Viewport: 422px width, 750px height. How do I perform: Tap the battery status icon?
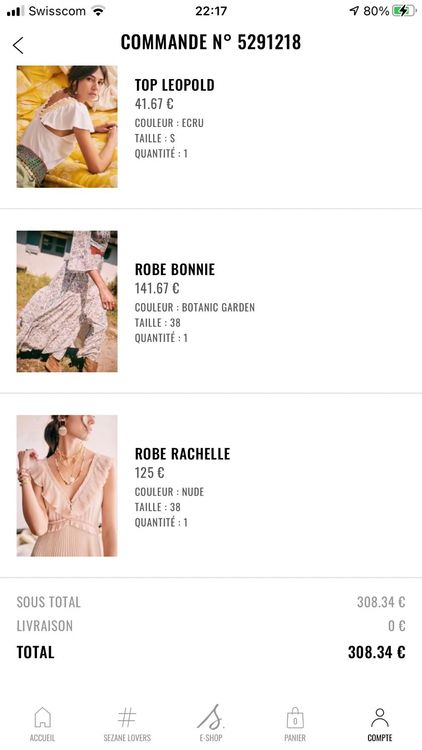tap(404, 11)
